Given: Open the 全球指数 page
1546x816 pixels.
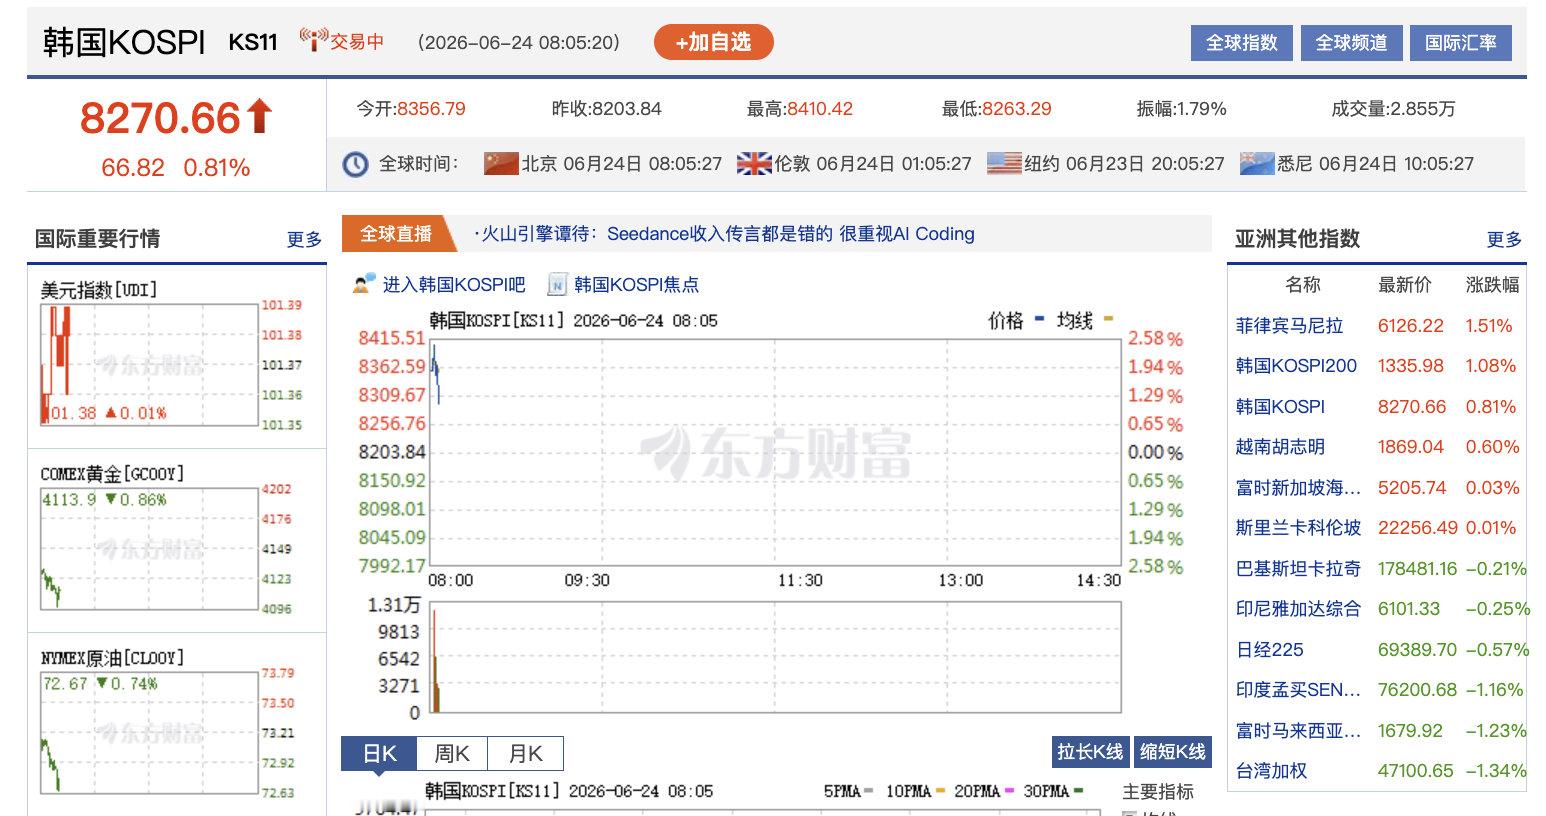Looking at the screenshot, I should pyautogui.click(x=1241, y=43).
